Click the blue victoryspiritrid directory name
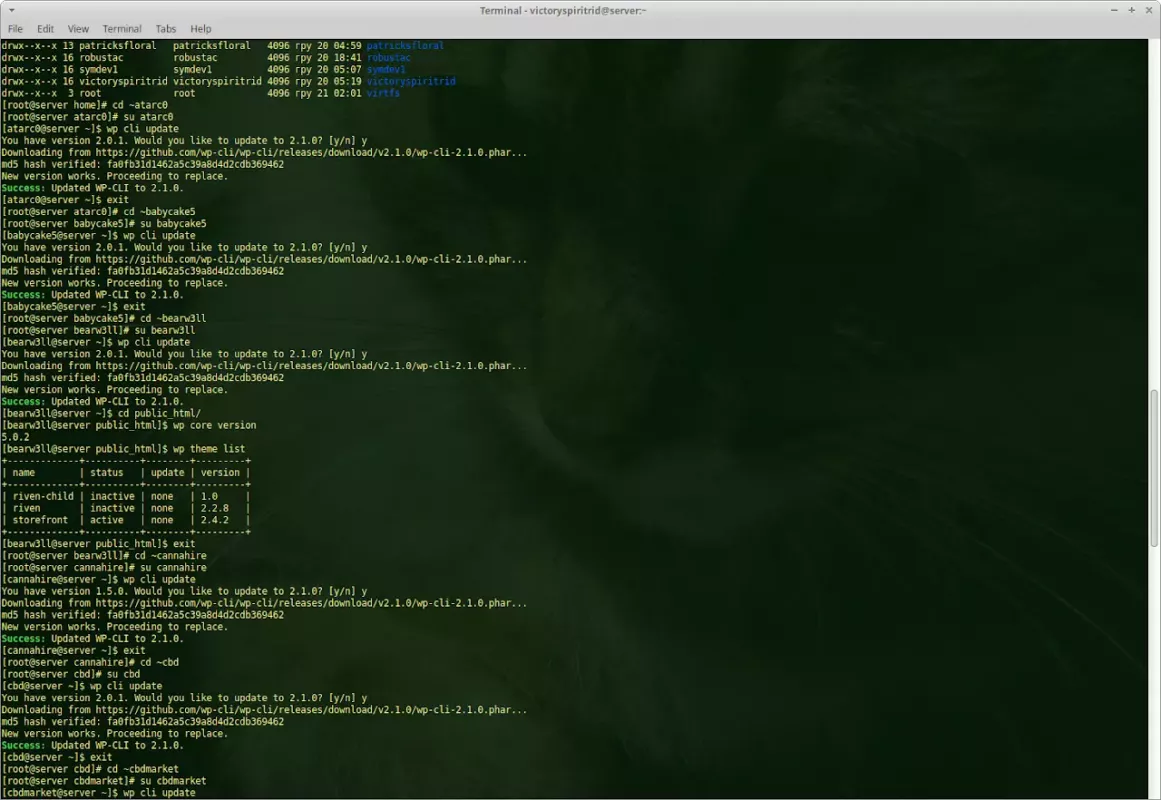The width and height of the screenshot is (1161, 800). point(410,81)
